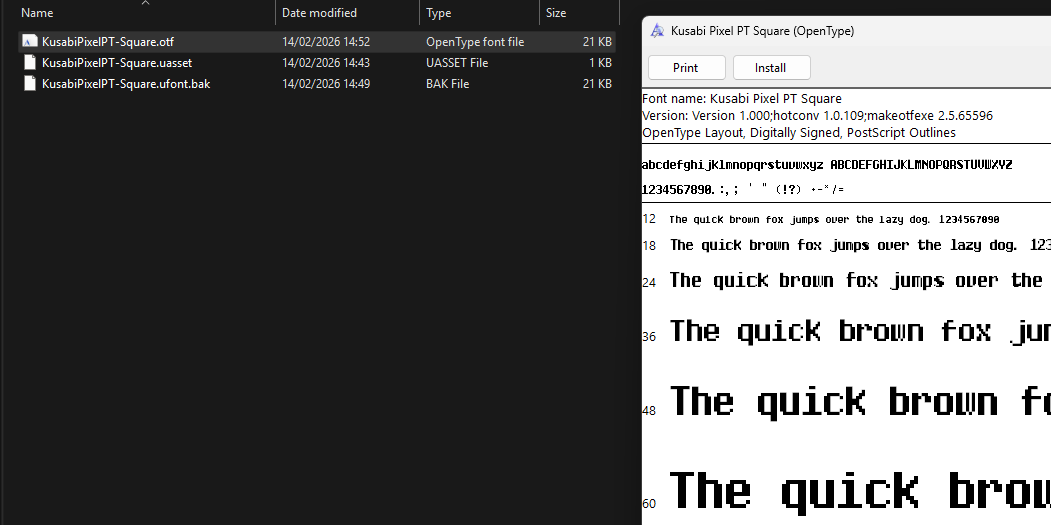Image resolution: width=1051 pixels, height=525 pixels.
Task: Click the date 14/02/2026 14:52
Action: 326,42
